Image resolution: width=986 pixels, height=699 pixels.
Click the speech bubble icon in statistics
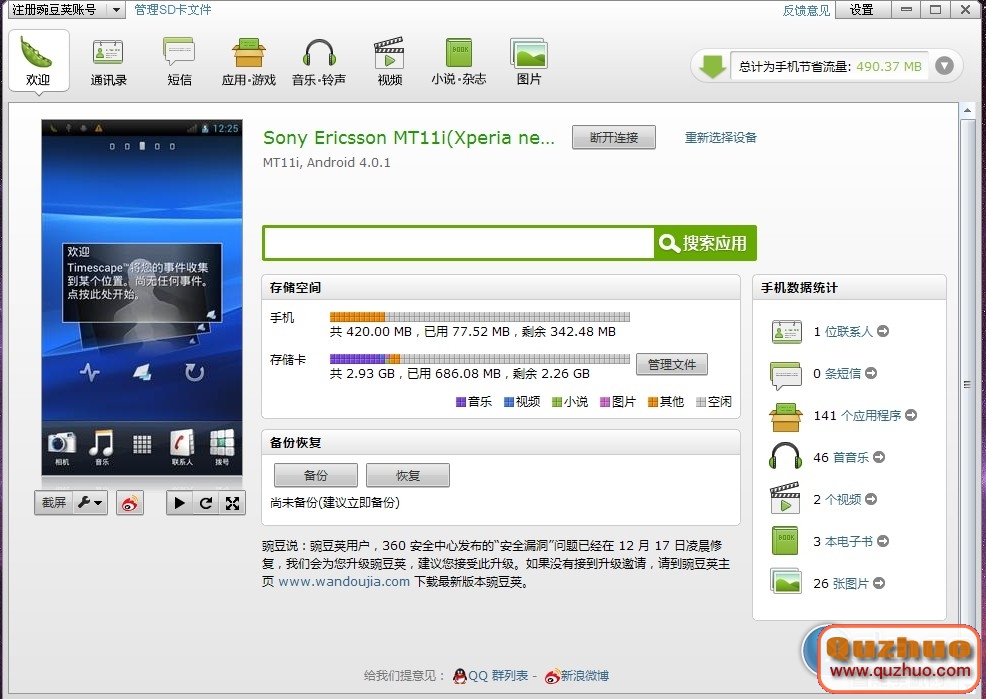point(786,375)
